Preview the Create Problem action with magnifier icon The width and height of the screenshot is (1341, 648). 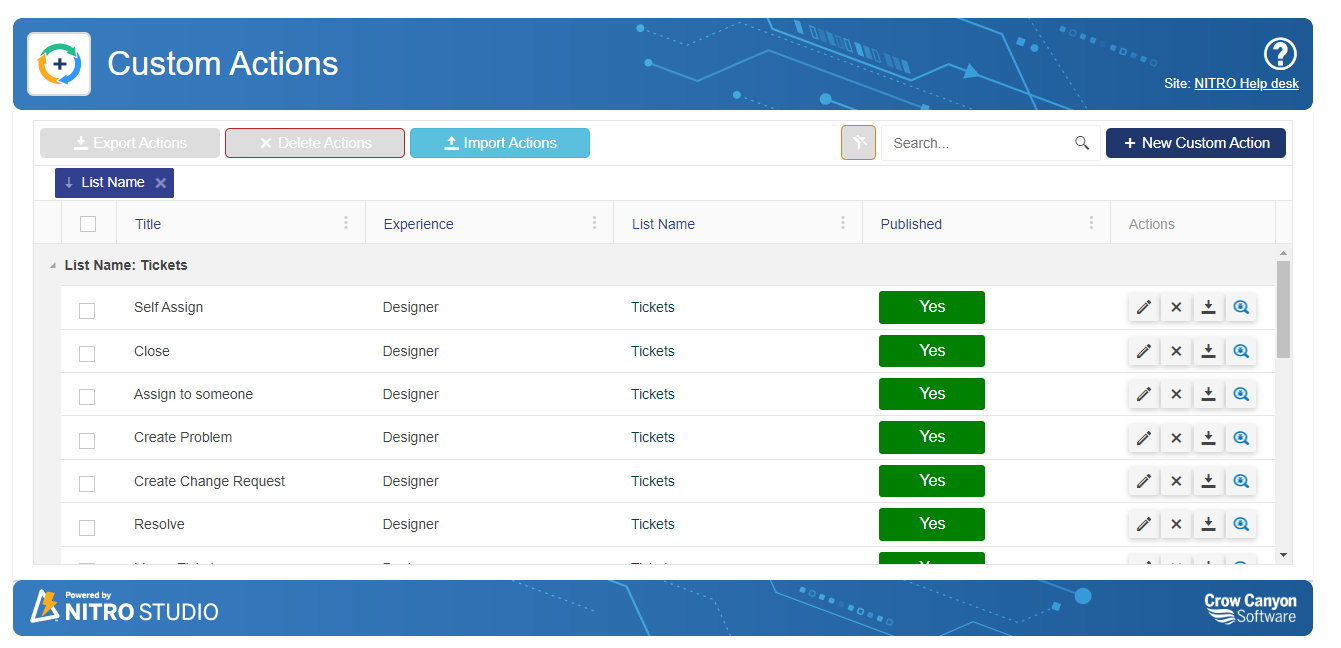pyautogui.click(x=1241, y=437)
